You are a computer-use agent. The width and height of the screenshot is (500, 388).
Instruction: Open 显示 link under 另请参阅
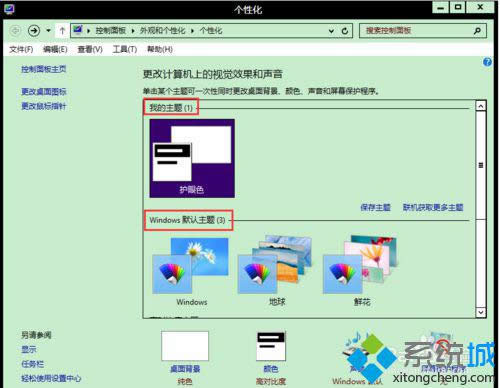click(29, 349)
